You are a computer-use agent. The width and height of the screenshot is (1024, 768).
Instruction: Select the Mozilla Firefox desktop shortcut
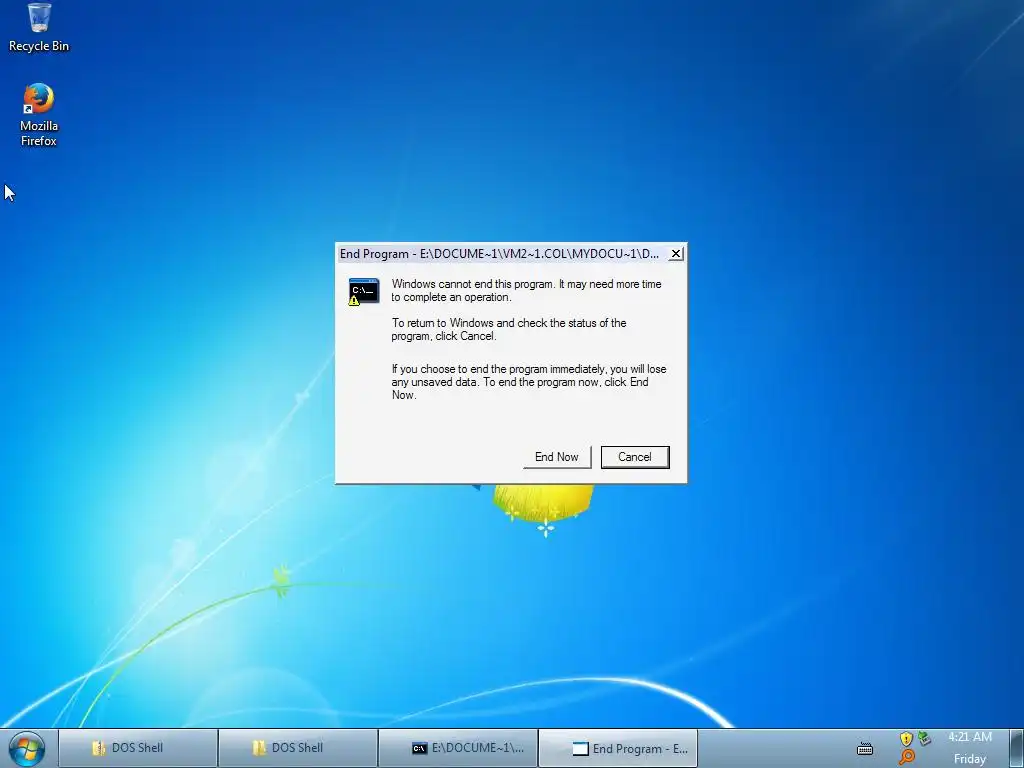pos(39,115)
